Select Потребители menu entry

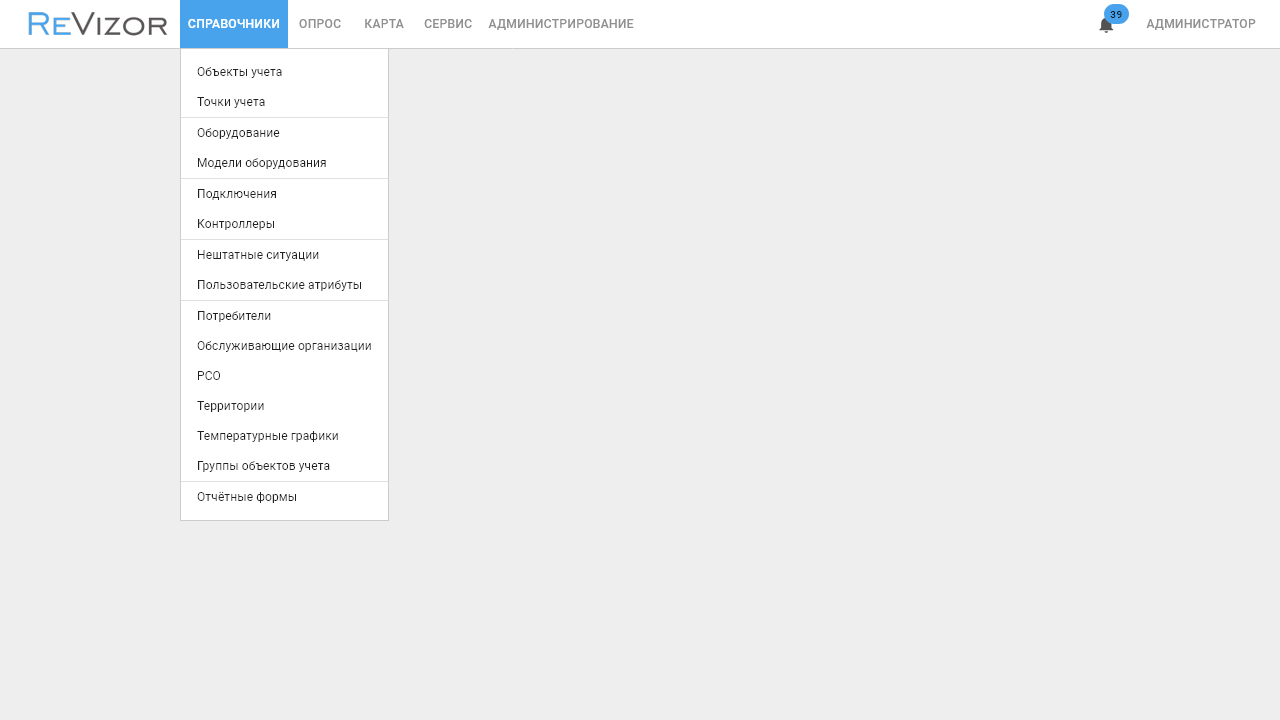tap(284, 316)
